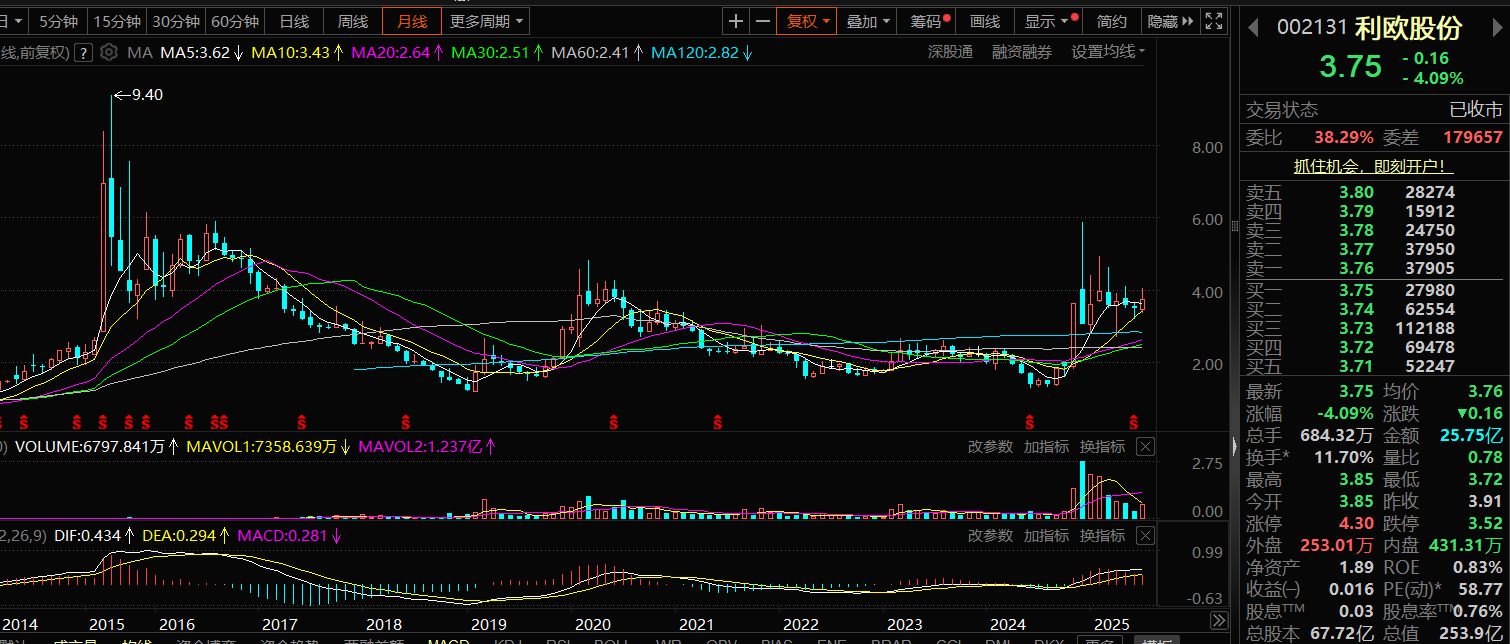Click the 2024 S event marker
The width and height of the screenshot is (1510, 644).
[x=1030, y=420]
